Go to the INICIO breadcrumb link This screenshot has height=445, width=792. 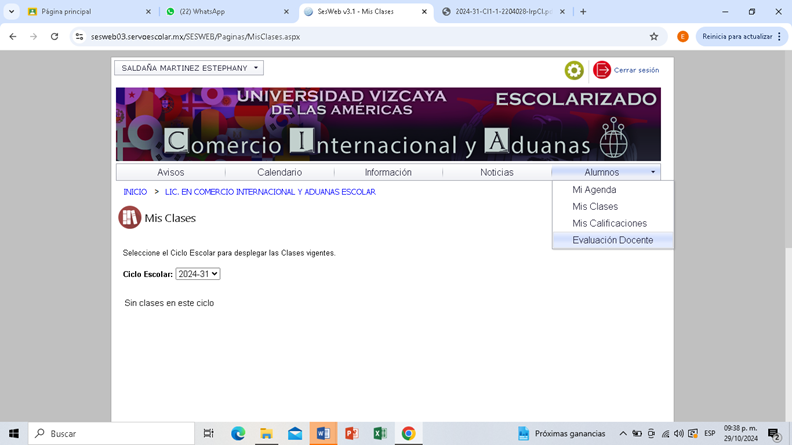point(135,192)
